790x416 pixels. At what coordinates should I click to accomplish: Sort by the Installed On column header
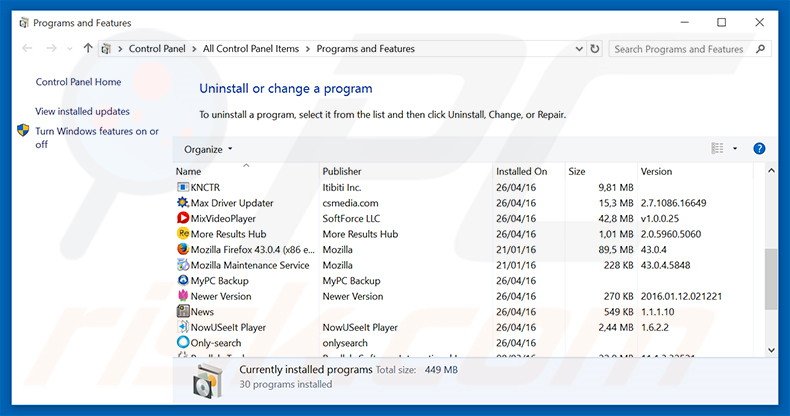pyautogui.click(x=521, y=171)
